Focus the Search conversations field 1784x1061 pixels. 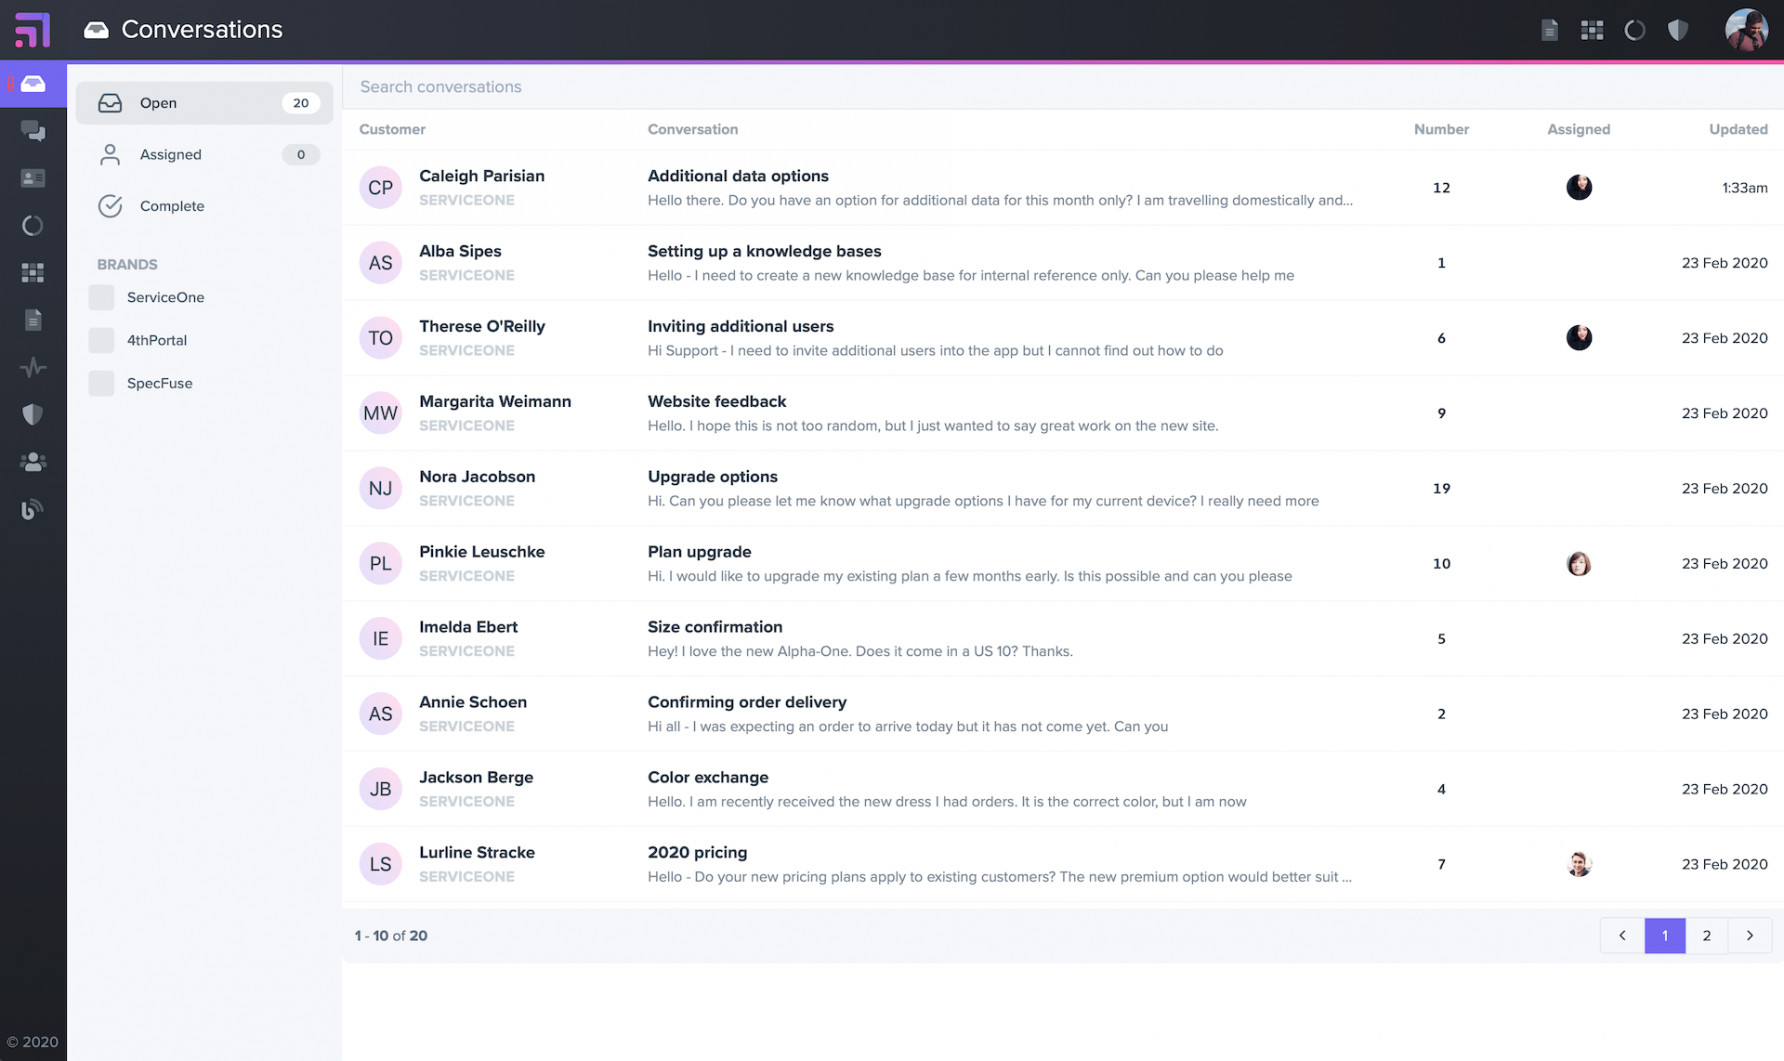(1063, 87)
